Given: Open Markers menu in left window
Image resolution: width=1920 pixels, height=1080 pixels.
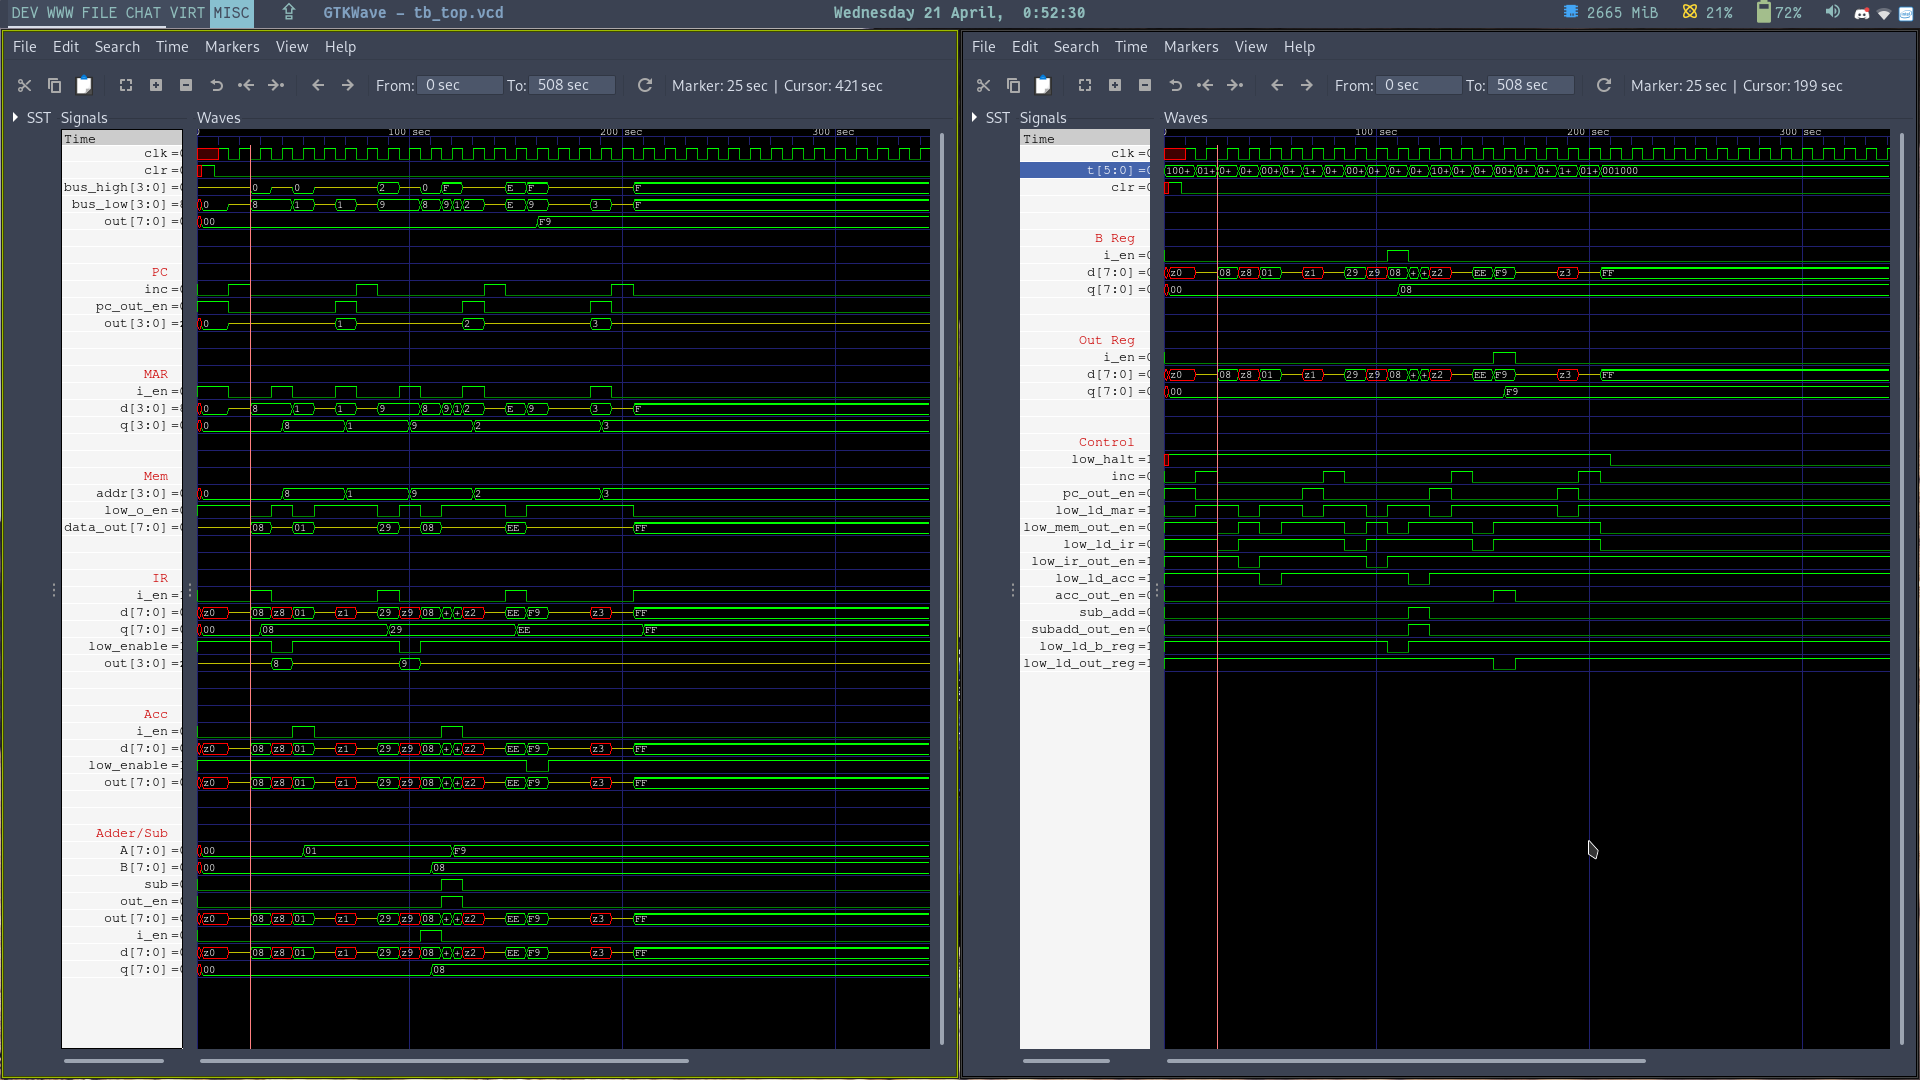Looking at the screenshot, I should pyautogui.click(x=231, y=47).
